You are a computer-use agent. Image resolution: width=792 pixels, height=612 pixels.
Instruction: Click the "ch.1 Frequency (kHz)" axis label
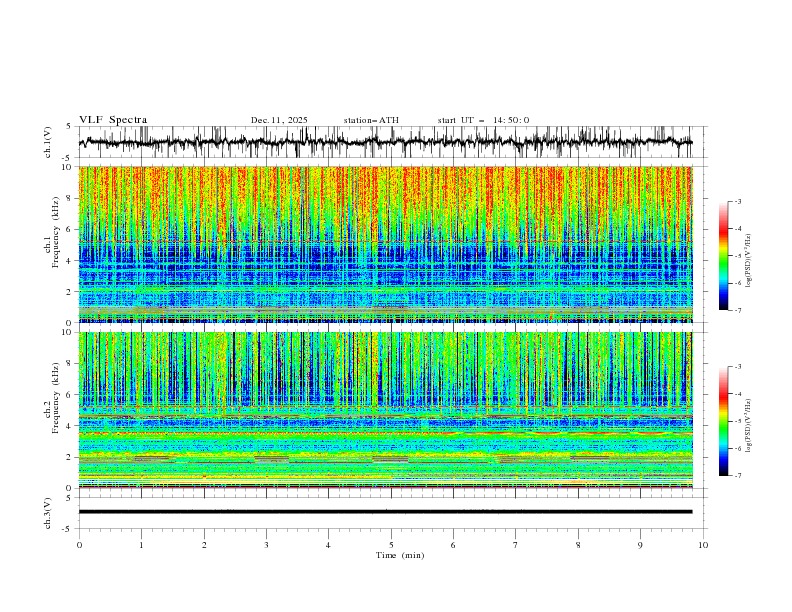52,230
